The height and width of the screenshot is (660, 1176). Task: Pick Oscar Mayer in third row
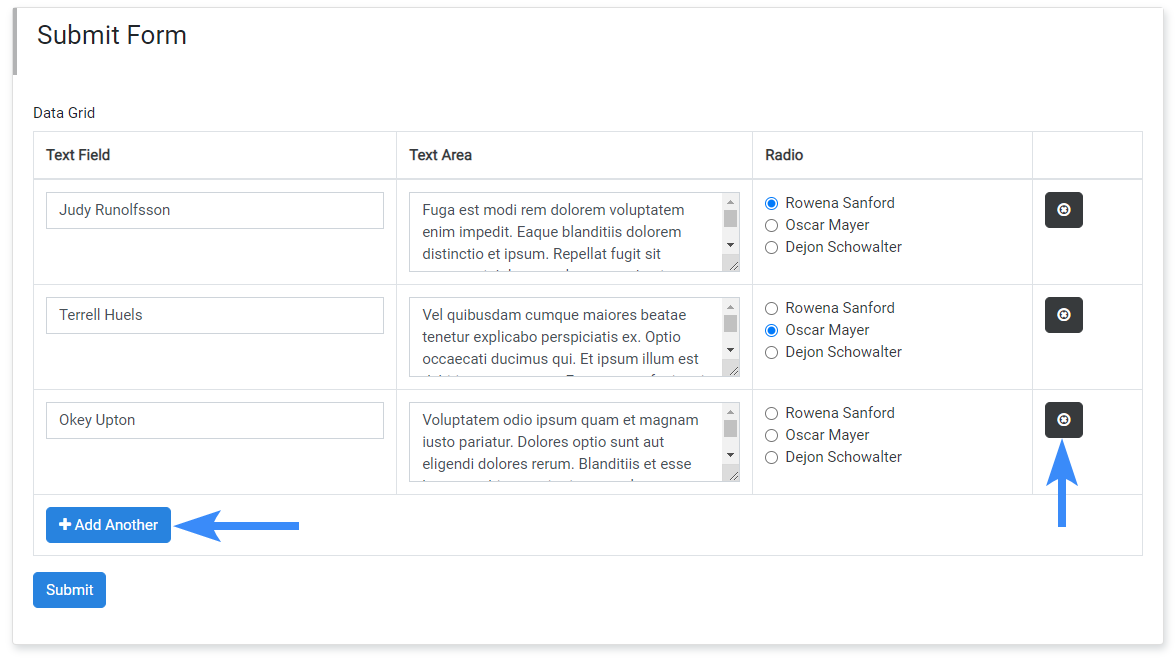pyautogui.click(x=771, y=436)
